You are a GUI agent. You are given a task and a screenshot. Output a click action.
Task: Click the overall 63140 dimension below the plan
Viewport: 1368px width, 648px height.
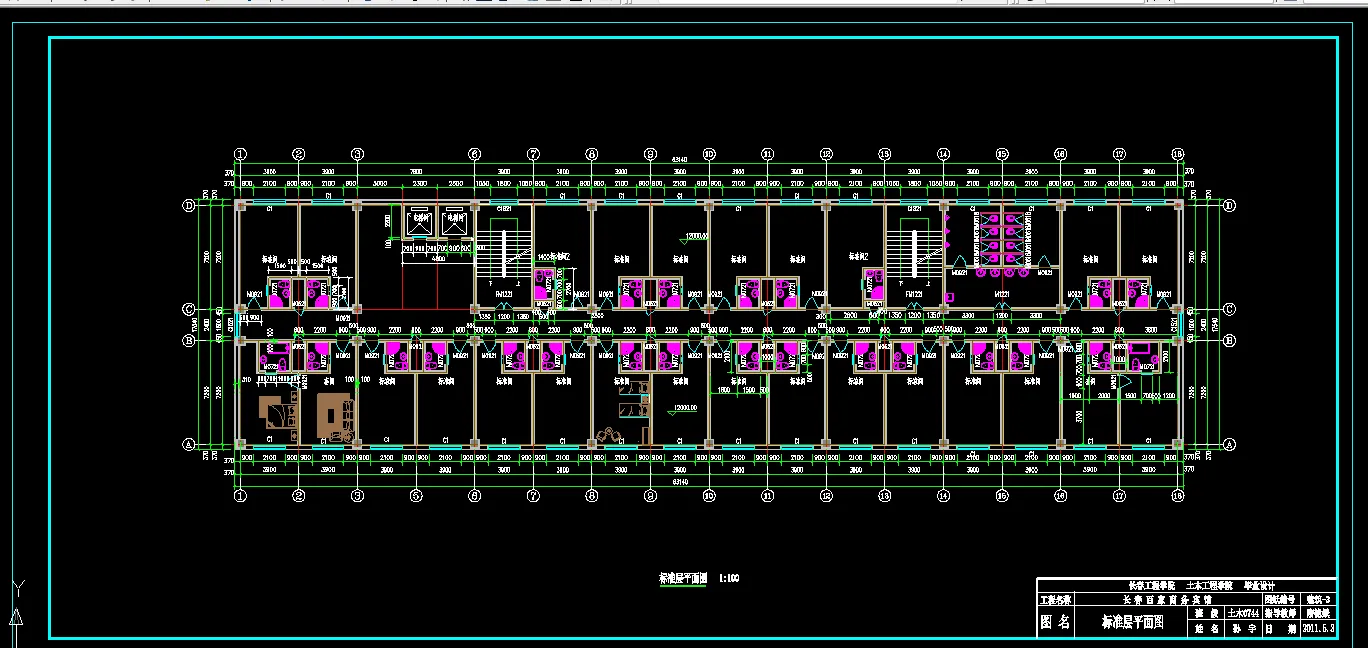point(679,480)
